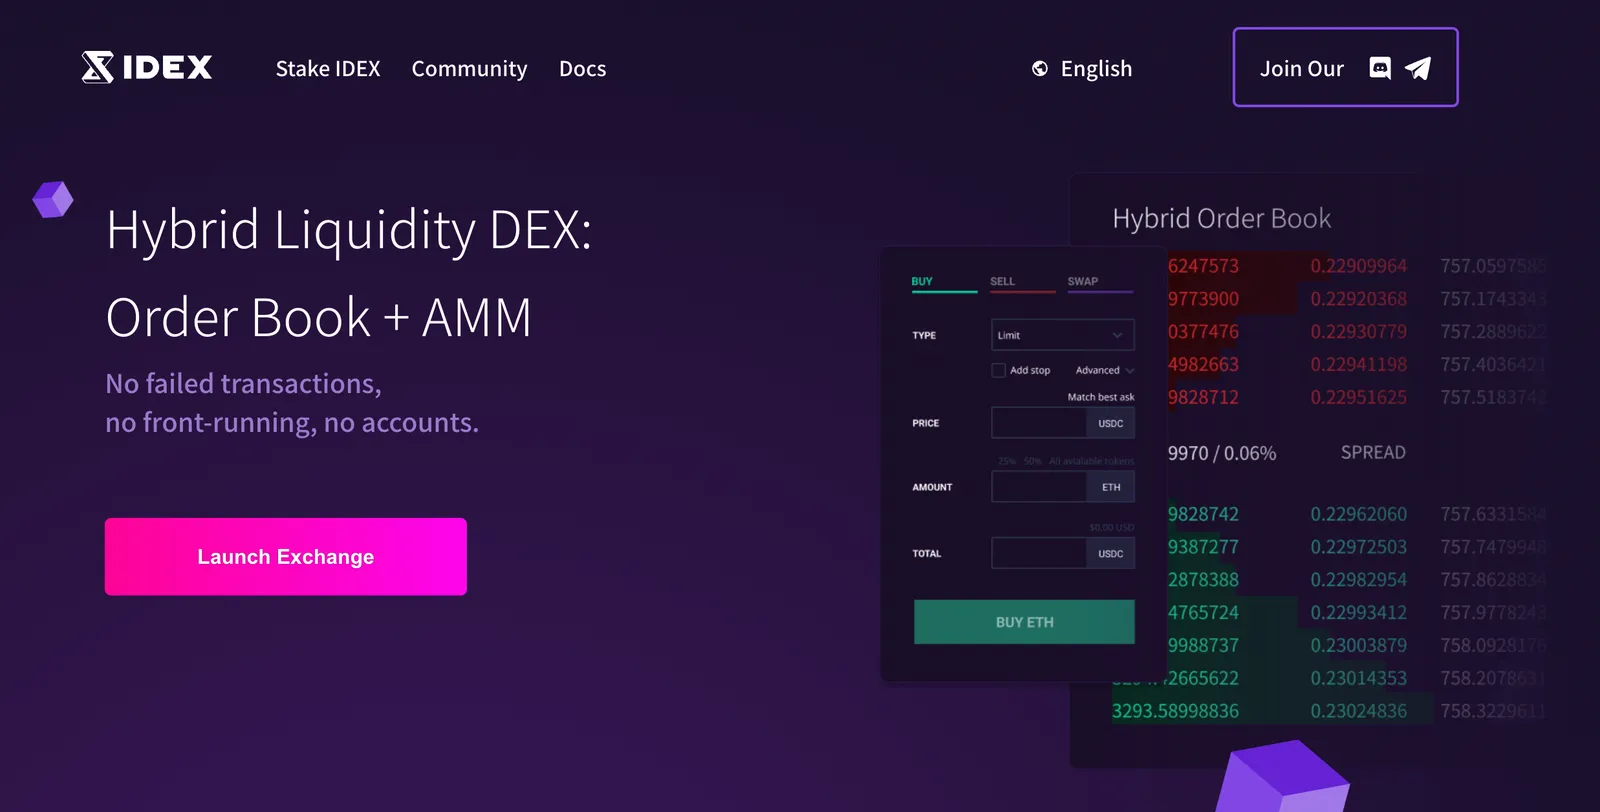Viewport: 1600px width, 812px height.
Task: Focus the TOTAL input field
Action: (x=1038, y=553)
